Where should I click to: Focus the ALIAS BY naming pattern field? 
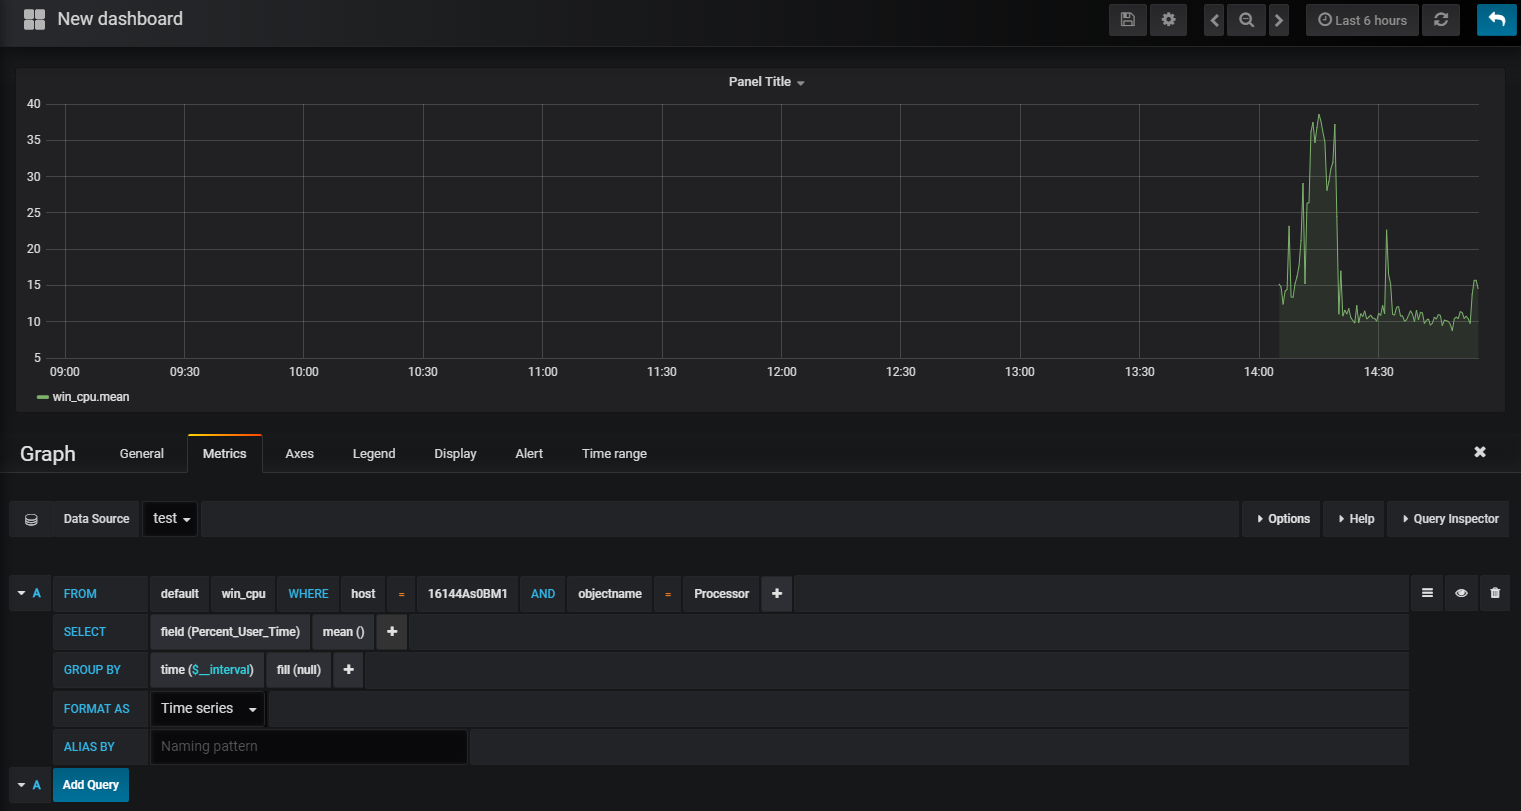coord(308,746)
